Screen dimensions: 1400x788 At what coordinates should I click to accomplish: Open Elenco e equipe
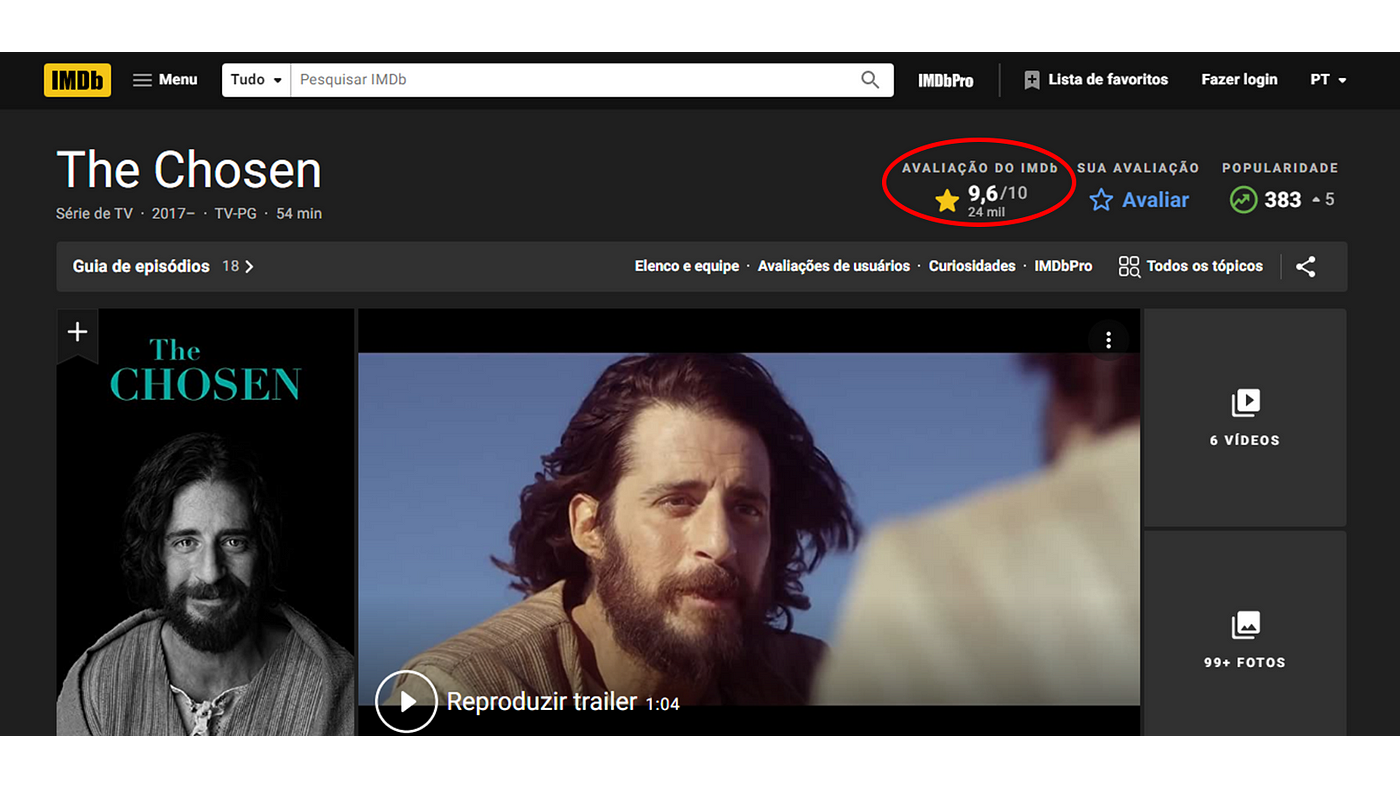pyautogui.click(x=687, y=266)
